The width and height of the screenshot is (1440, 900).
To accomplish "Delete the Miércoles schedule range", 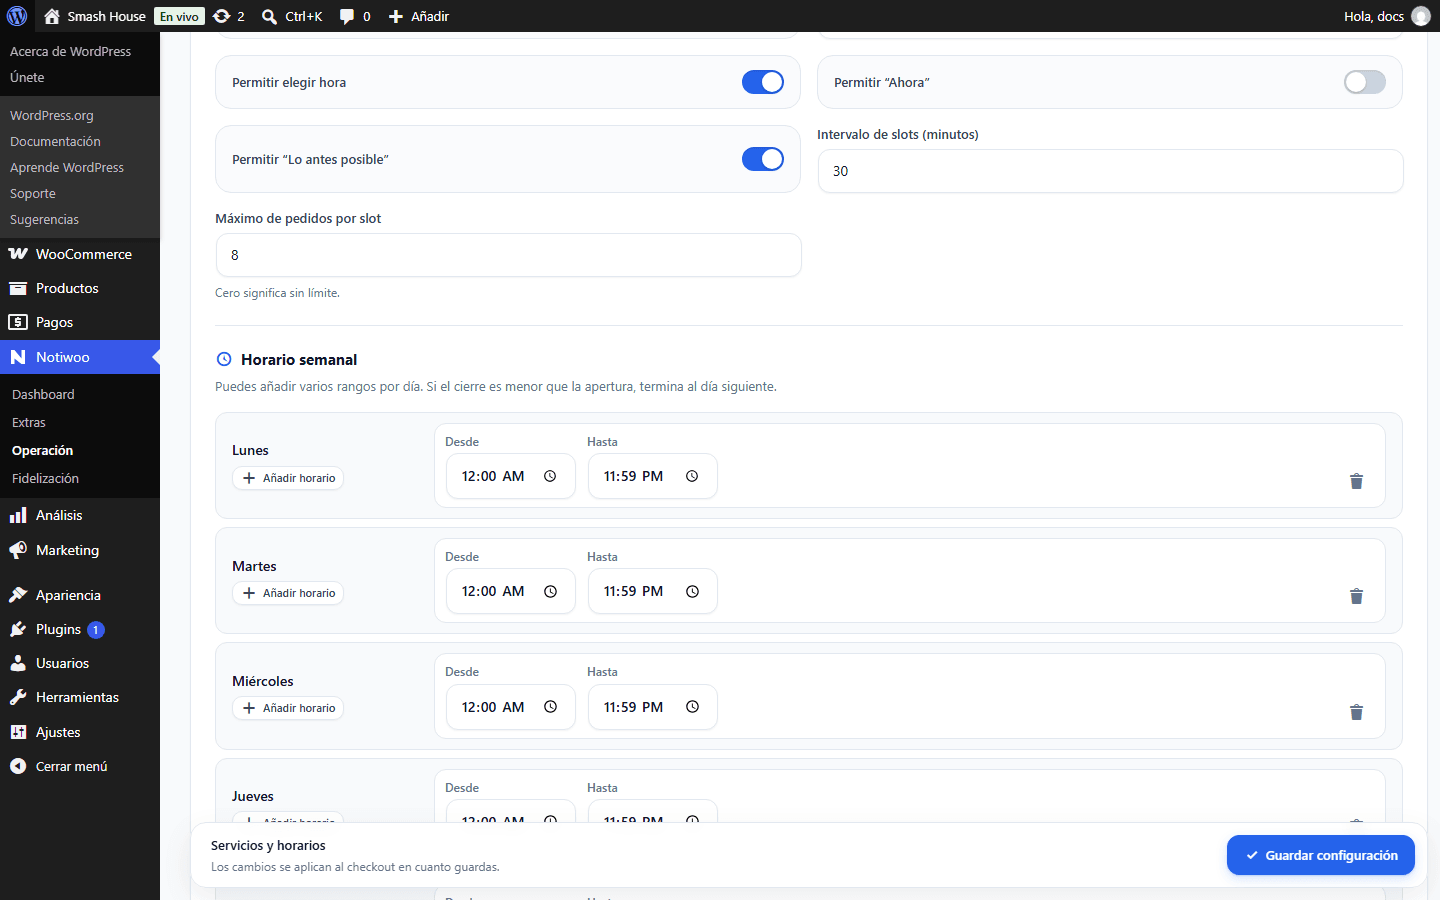I will click(x=1356, y=712).
